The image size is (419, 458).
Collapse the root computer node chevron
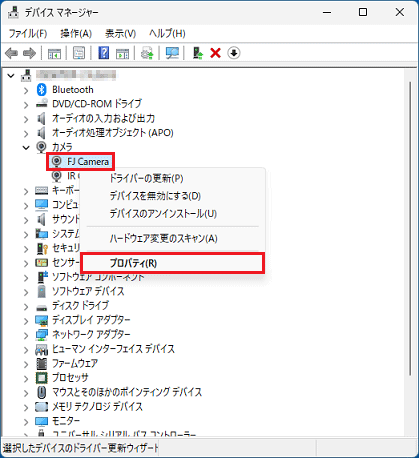click(x=11, y=76)
